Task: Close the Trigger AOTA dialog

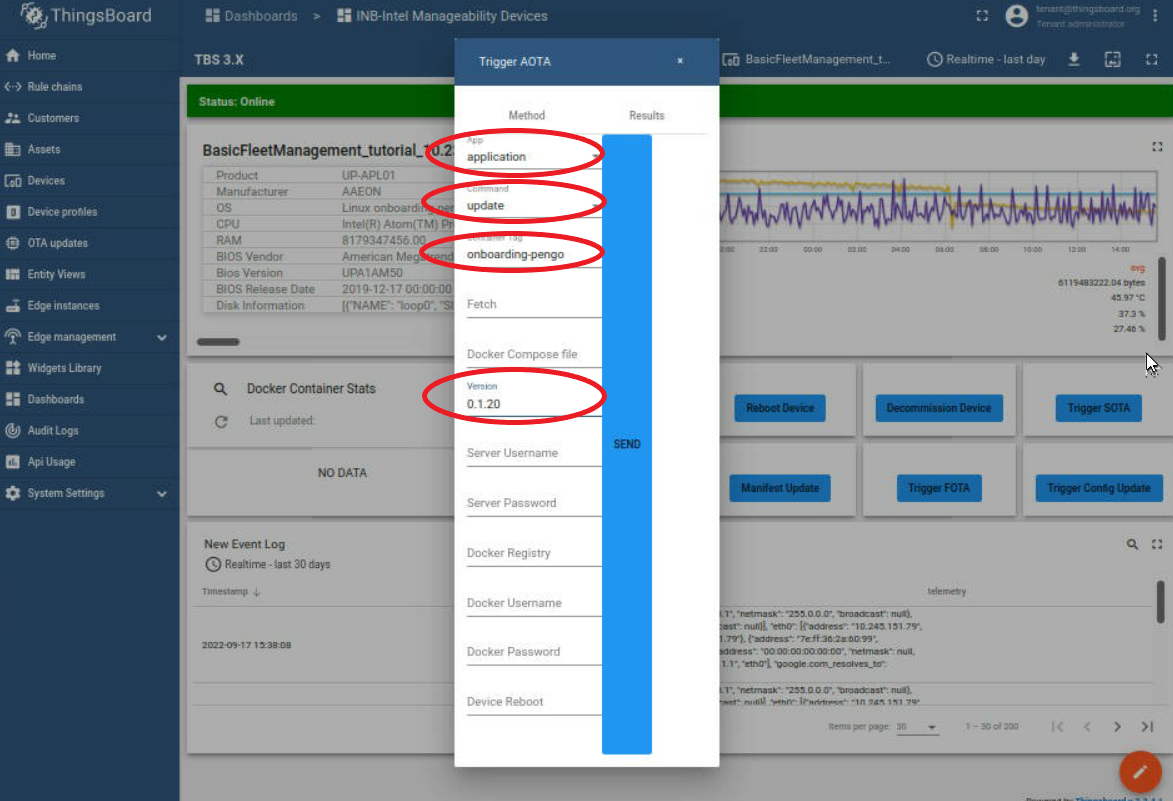Action: click(x=680, y=61)
